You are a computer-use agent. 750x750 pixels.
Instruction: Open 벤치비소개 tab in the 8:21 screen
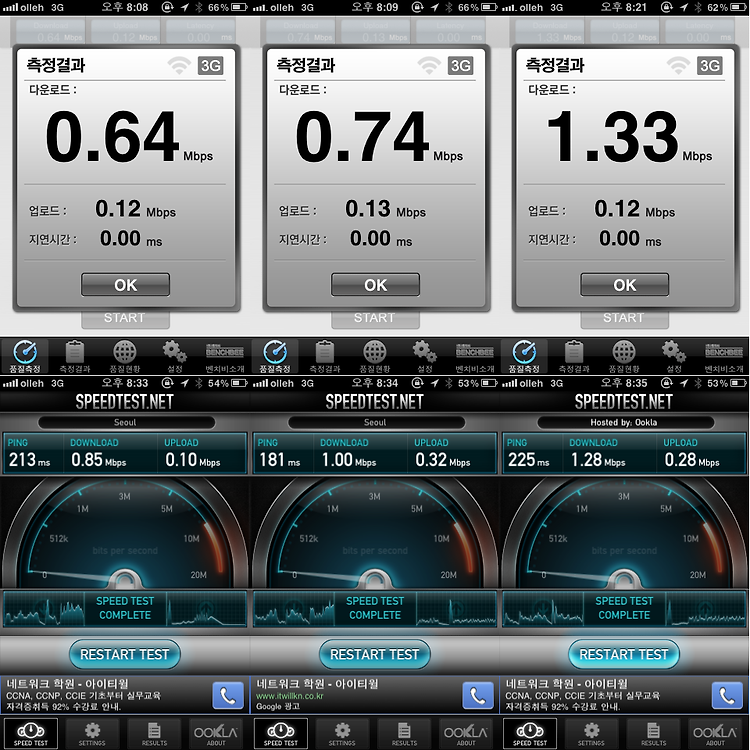click(724, 356)
